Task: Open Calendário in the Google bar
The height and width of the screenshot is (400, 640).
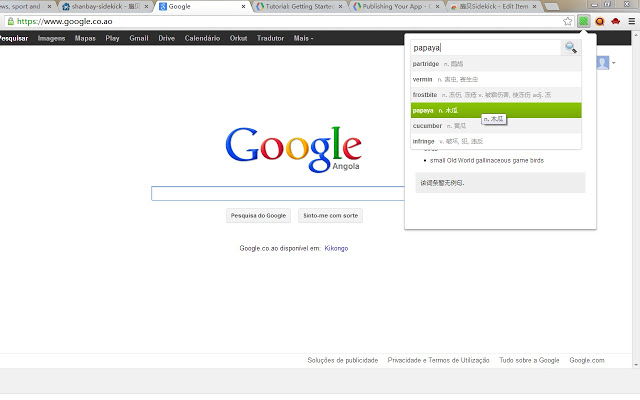Action: coord(202,38)
